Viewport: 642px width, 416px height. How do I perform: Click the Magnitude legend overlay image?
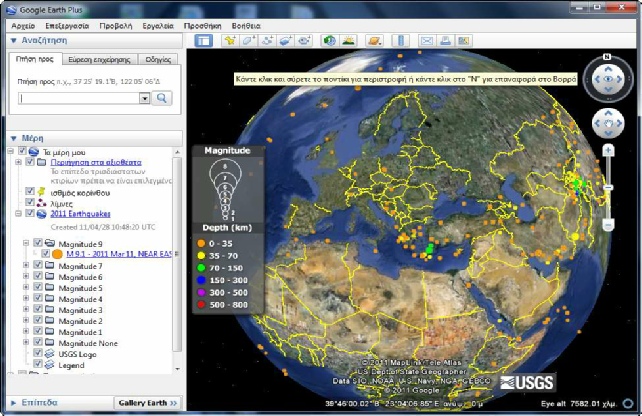tap(227, 230)
